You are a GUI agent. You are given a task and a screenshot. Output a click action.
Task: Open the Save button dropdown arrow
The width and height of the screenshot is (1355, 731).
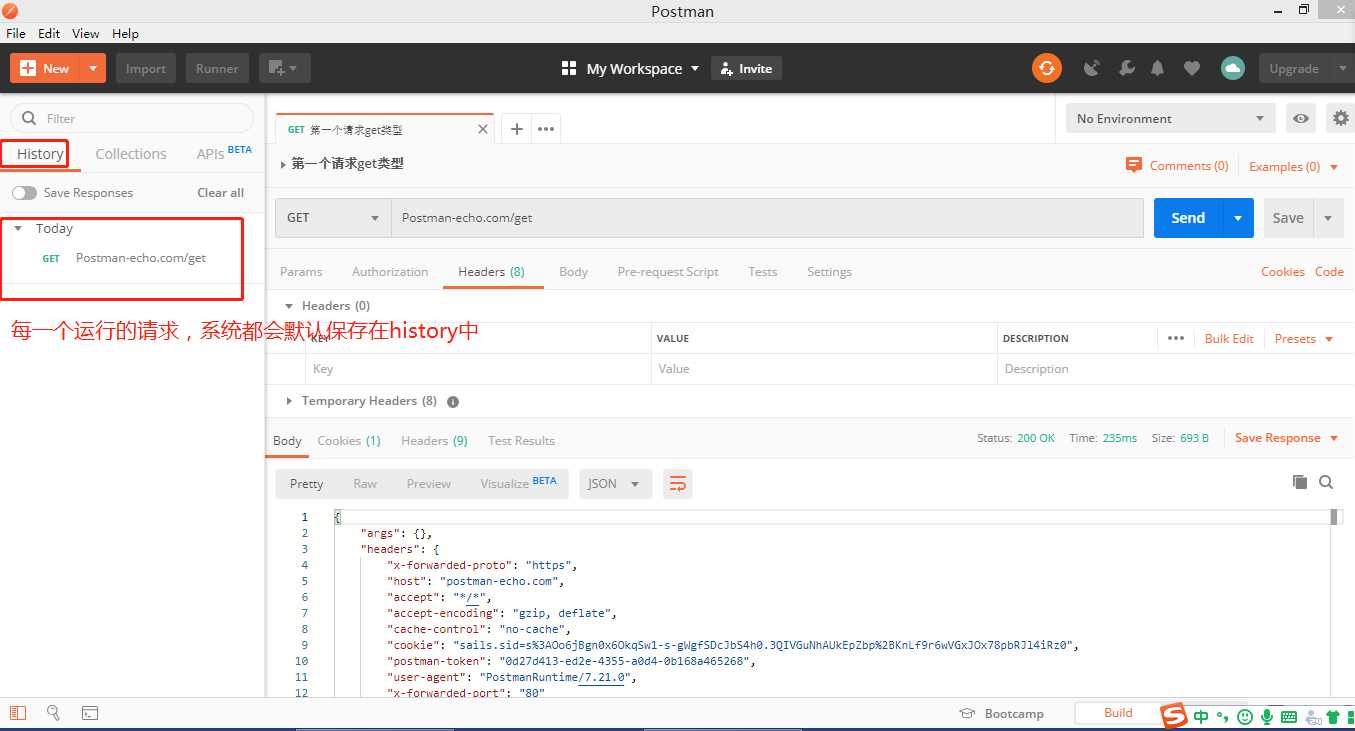pyautogui.click(x=1328, y=217)
